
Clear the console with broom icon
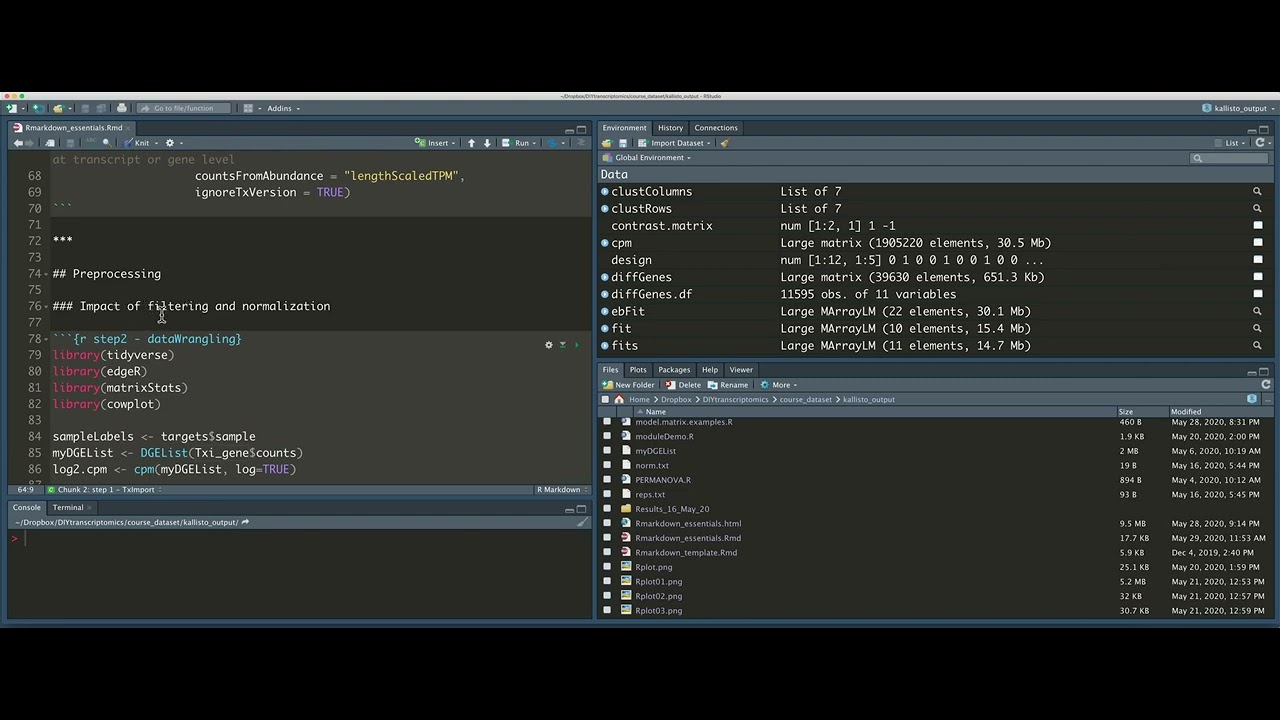click(582, 522)
